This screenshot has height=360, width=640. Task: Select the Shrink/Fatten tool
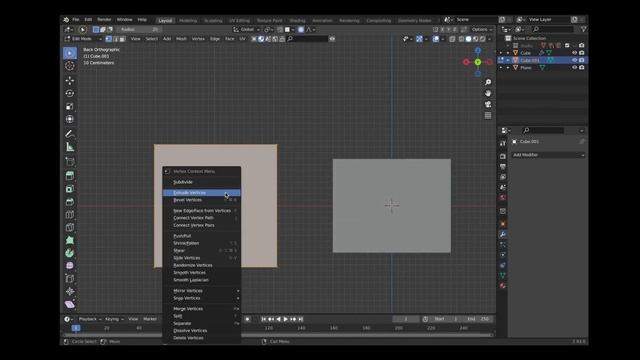pos(70,291)
